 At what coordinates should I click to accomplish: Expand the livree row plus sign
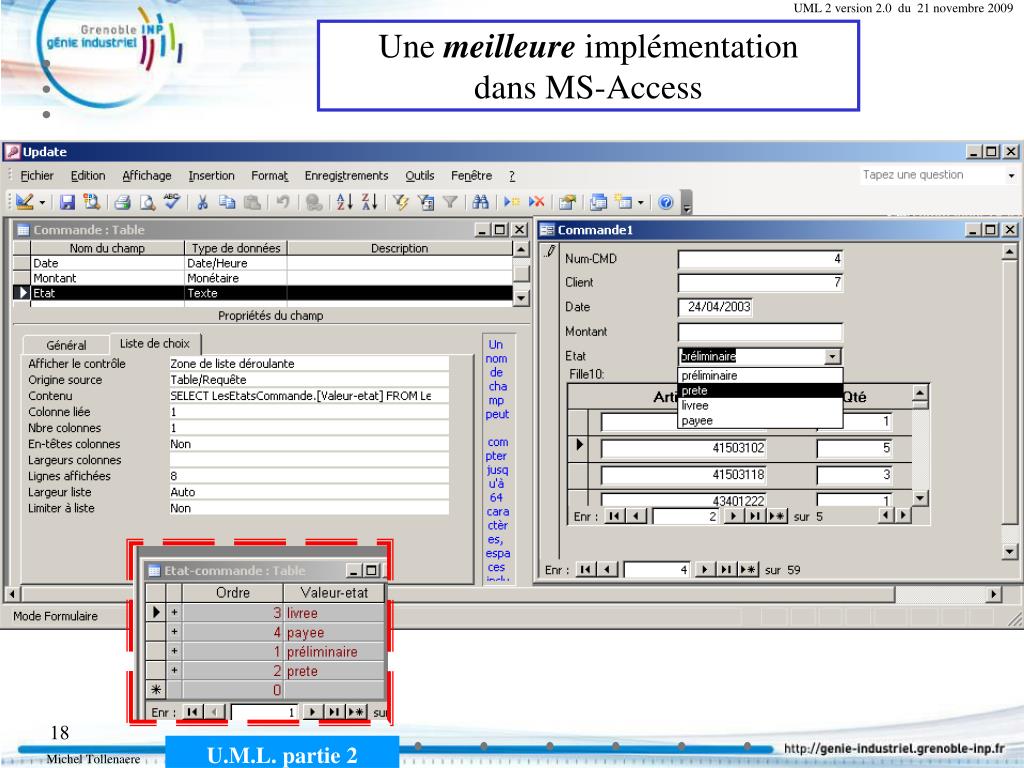click(174, 613)
